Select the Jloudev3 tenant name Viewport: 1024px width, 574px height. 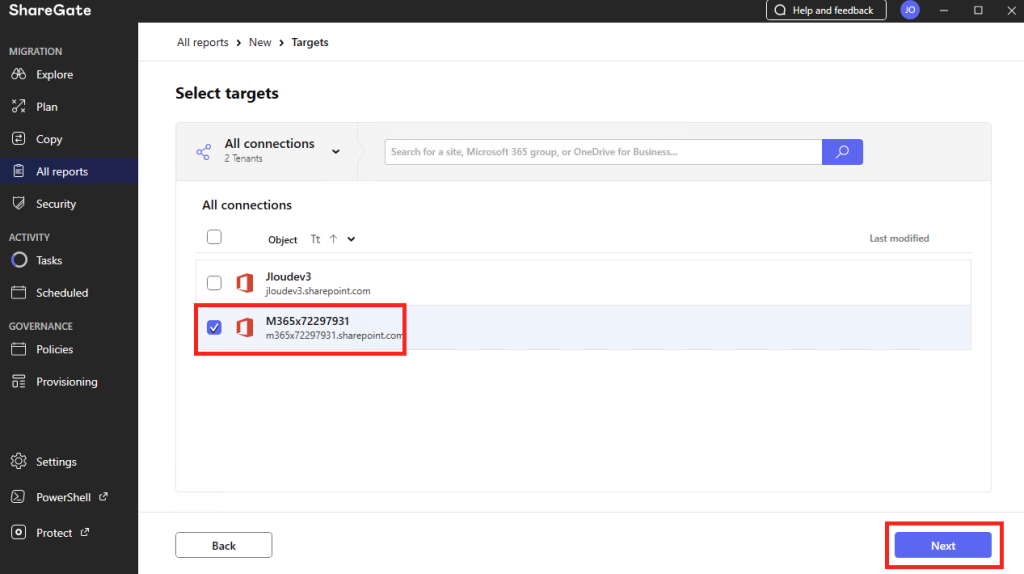pyautogui.click(x=288, y=277)
